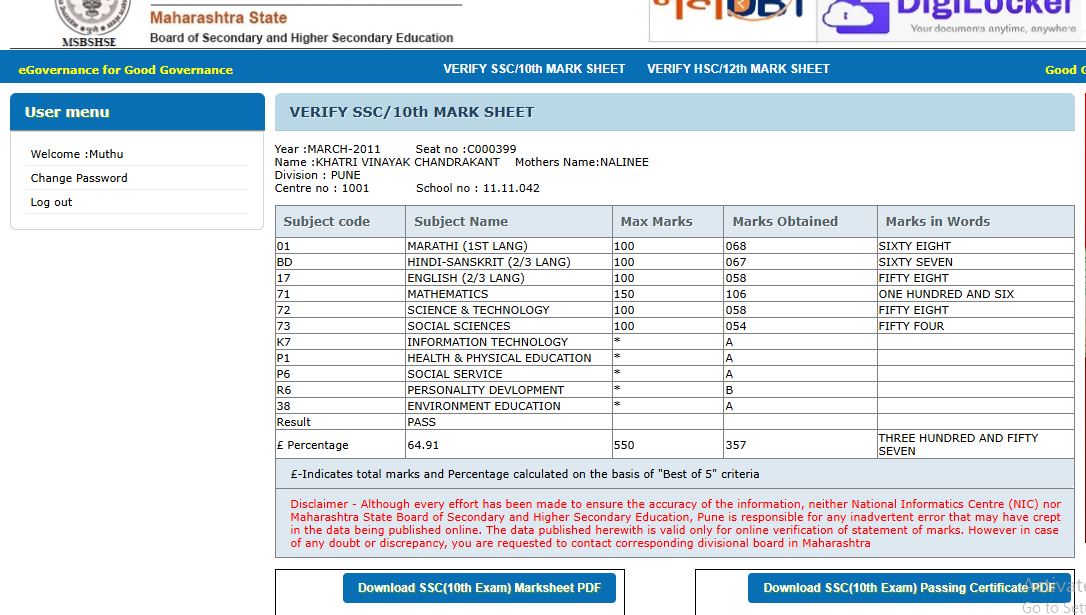Click the Subject Name column header
Viewport: 1086px width, 615px height.
(461, 222)
